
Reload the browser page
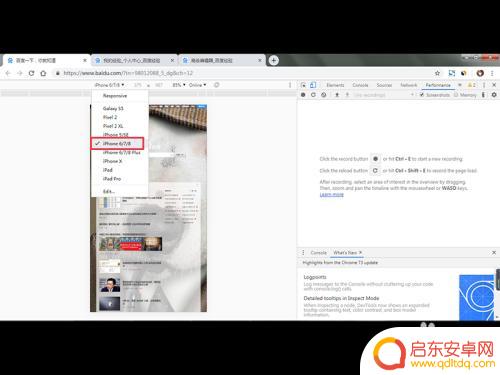[31, 73]
